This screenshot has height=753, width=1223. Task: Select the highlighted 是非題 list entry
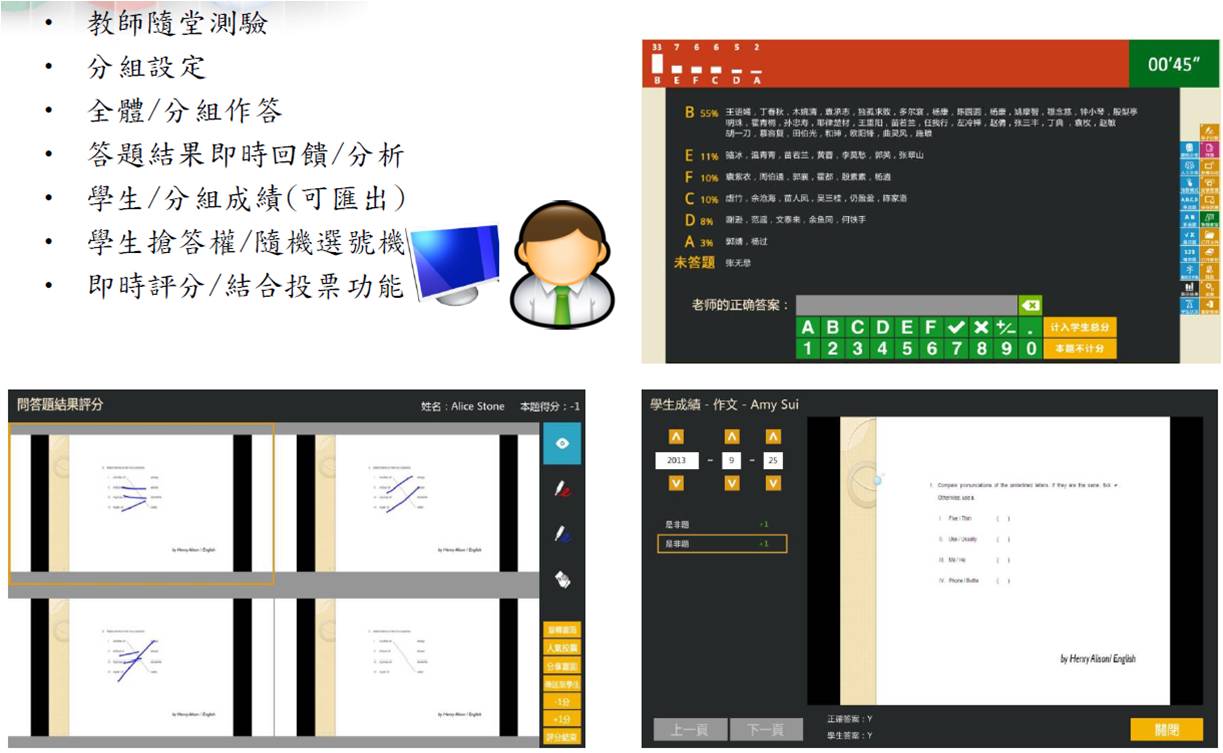pos(721,544)
